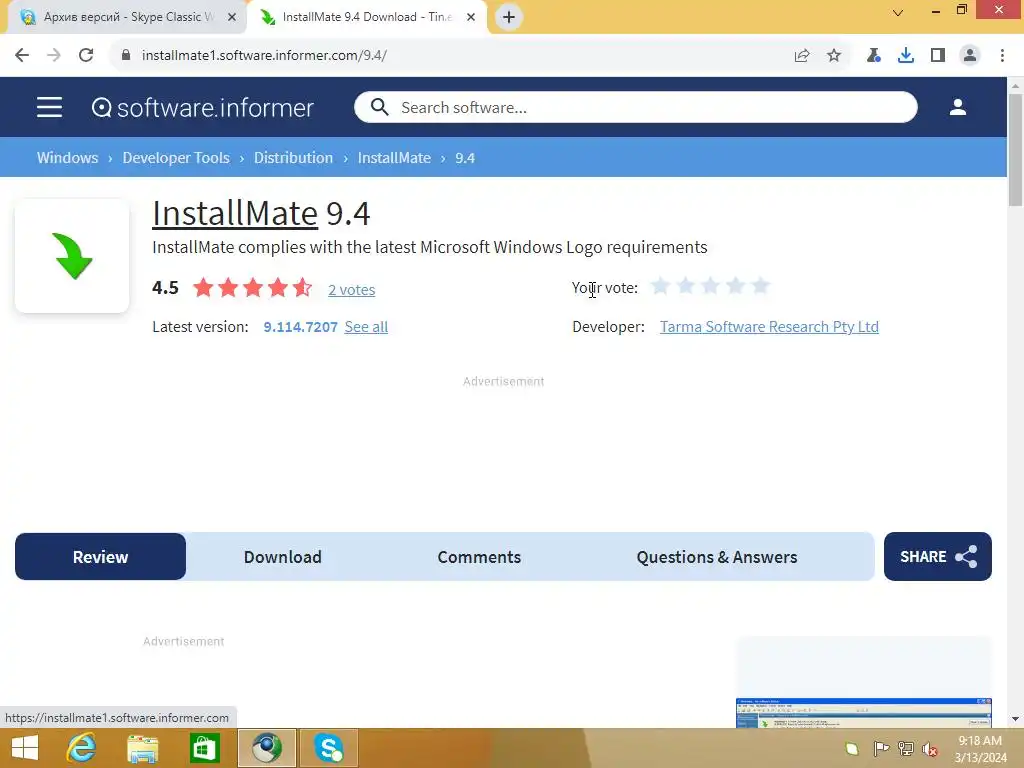Viewport: 1024px width, 768px height.
Task: Open the Questions & Answers tab
Action: (716, 556)
